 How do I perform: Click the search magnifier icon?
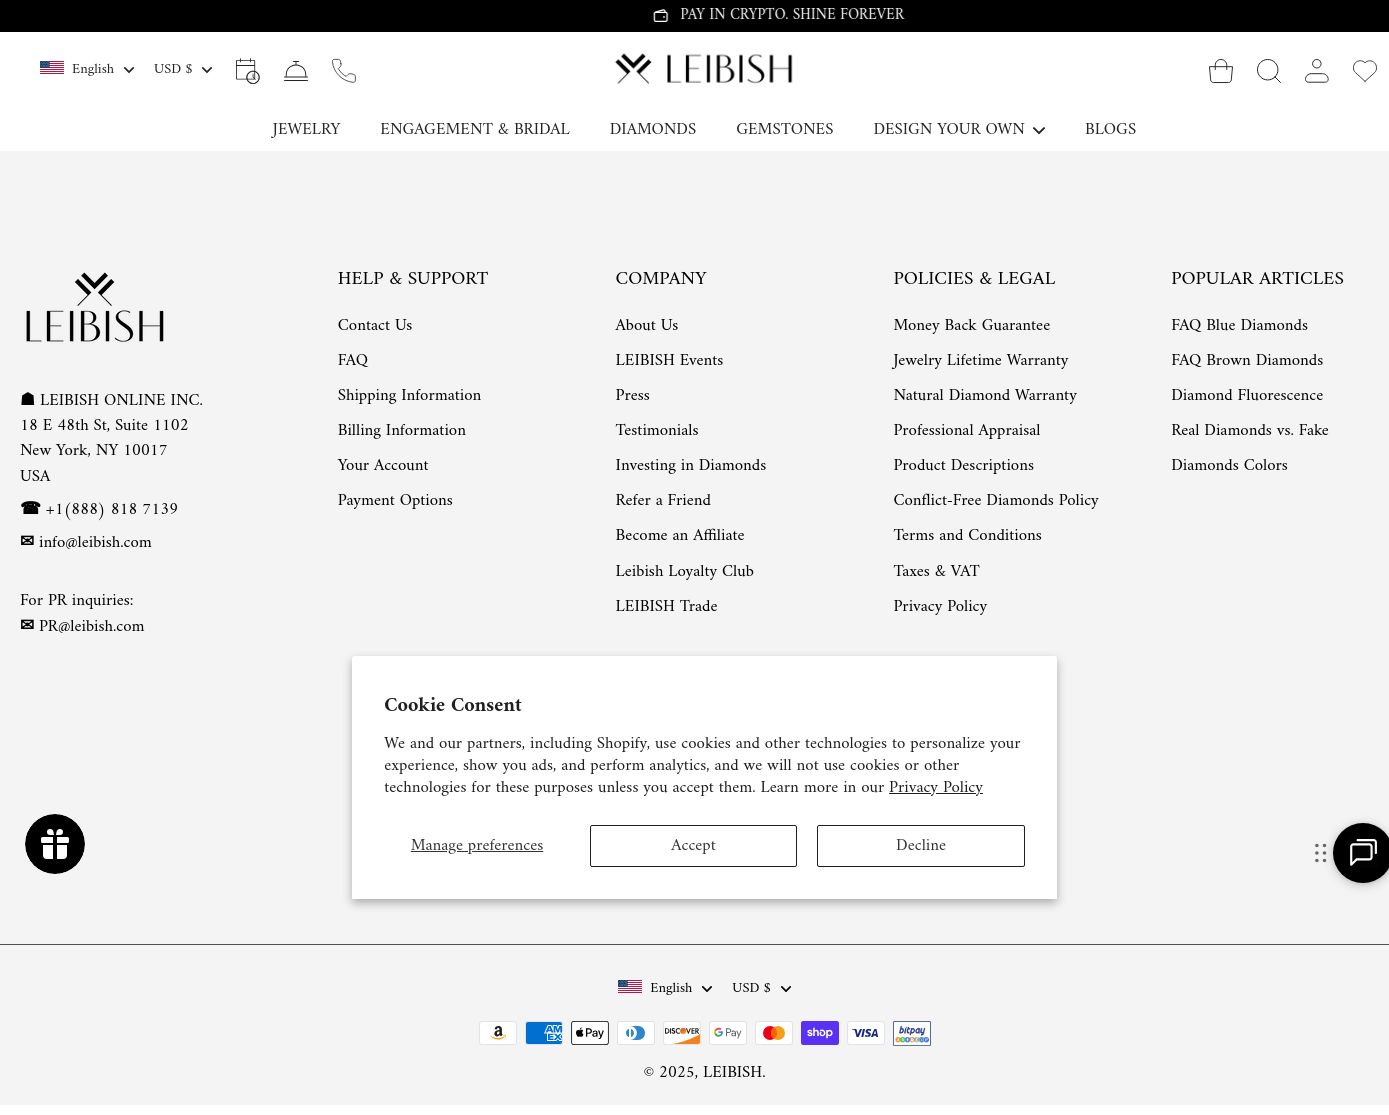1268,71
